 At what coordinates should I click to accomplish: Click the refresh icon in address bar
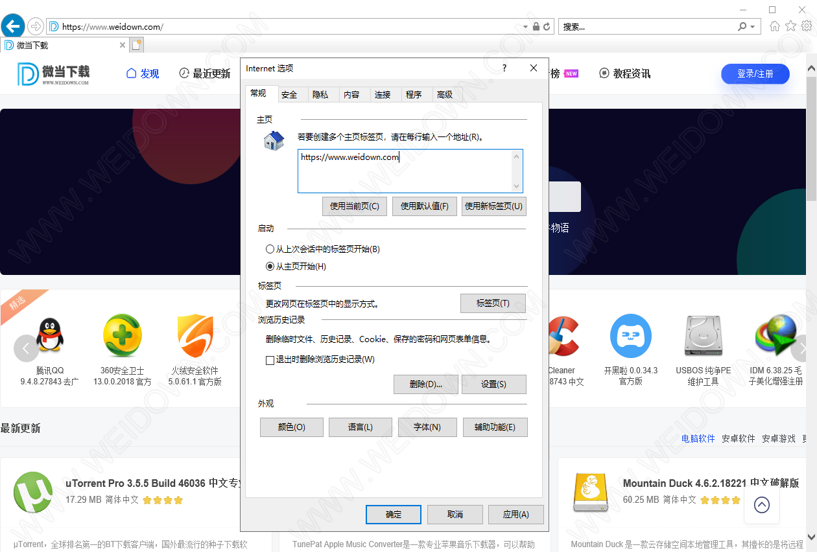pos(547,27)
